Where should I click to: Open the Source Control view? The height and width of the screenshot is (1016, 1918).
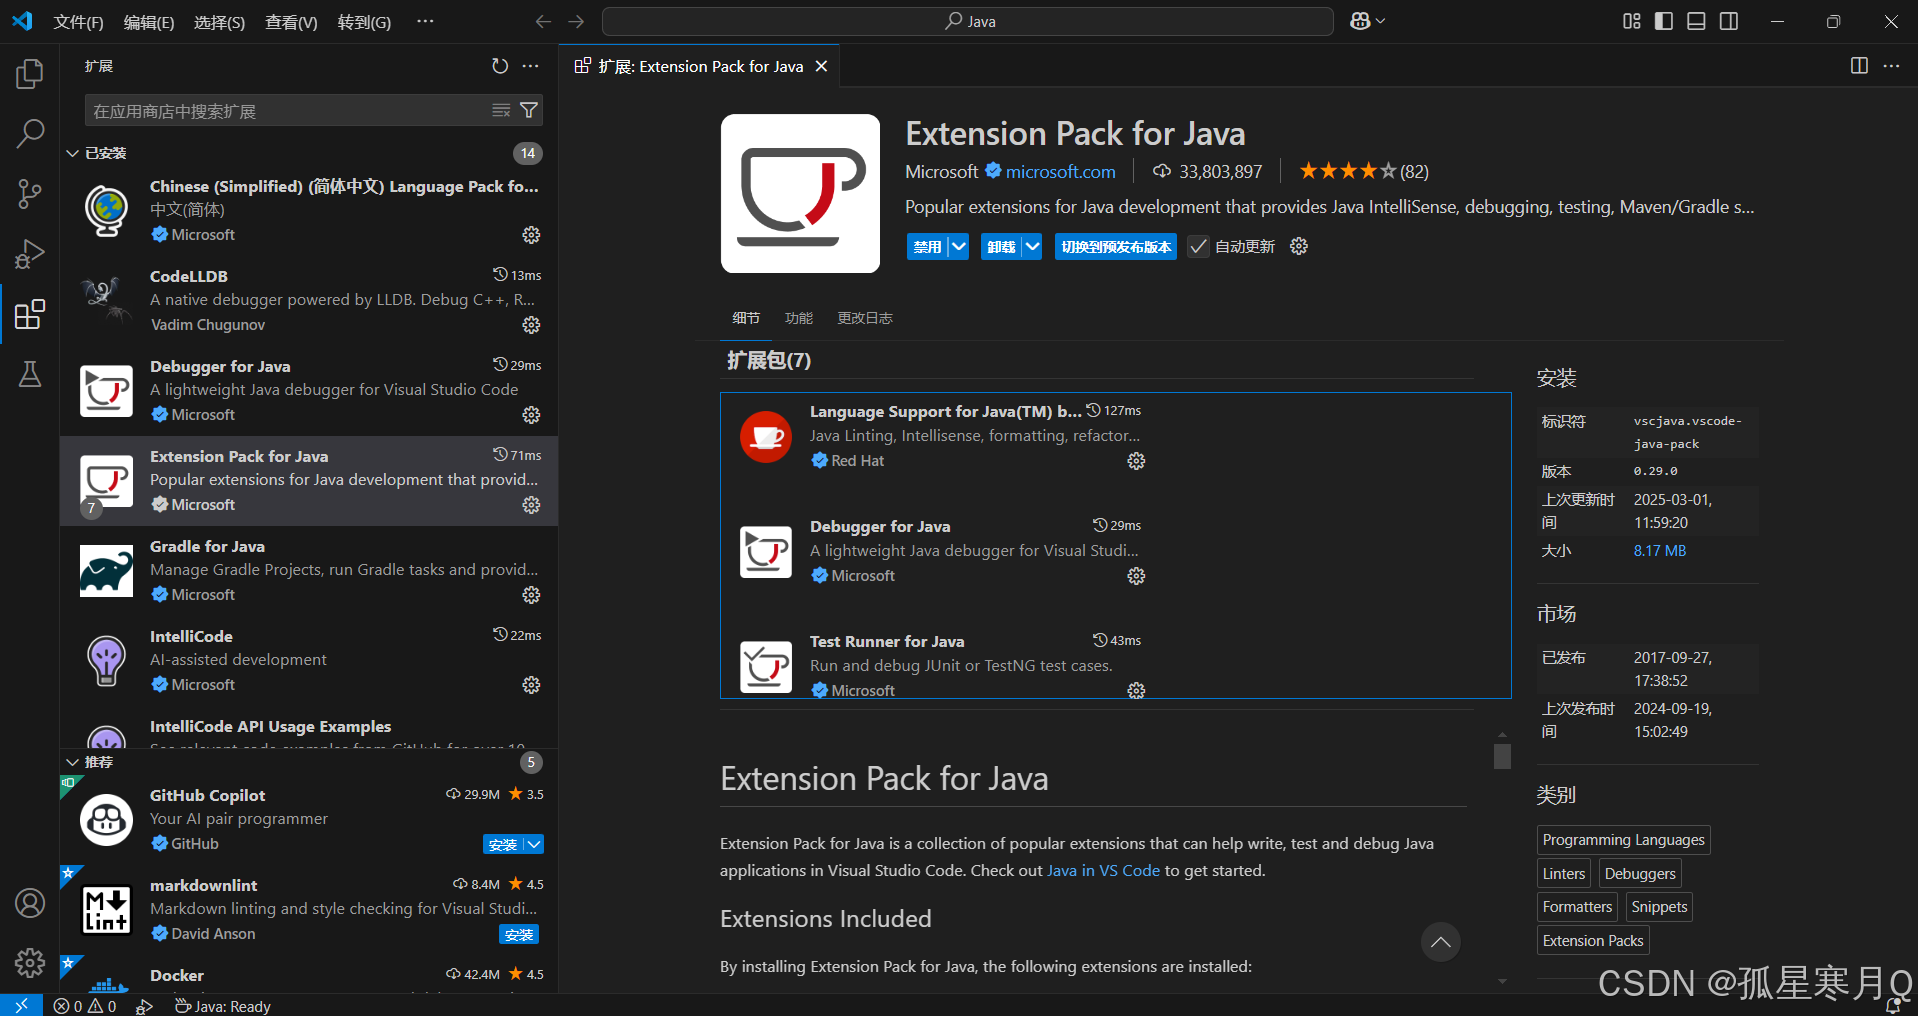pos(30,193)
